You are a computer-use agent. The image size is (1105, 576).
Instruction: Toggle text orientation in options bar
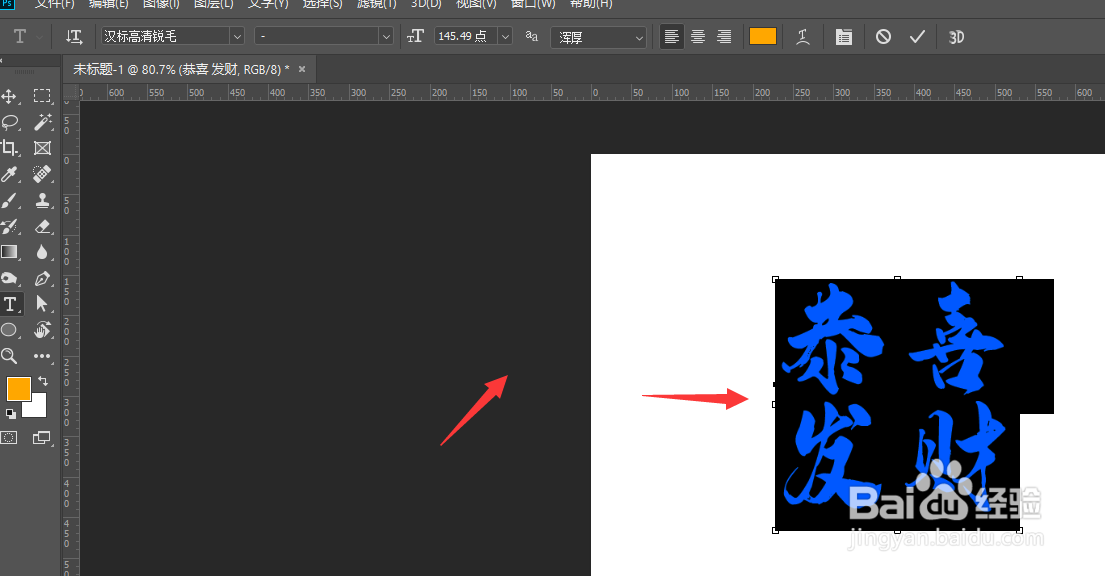[x=74, y=37]
